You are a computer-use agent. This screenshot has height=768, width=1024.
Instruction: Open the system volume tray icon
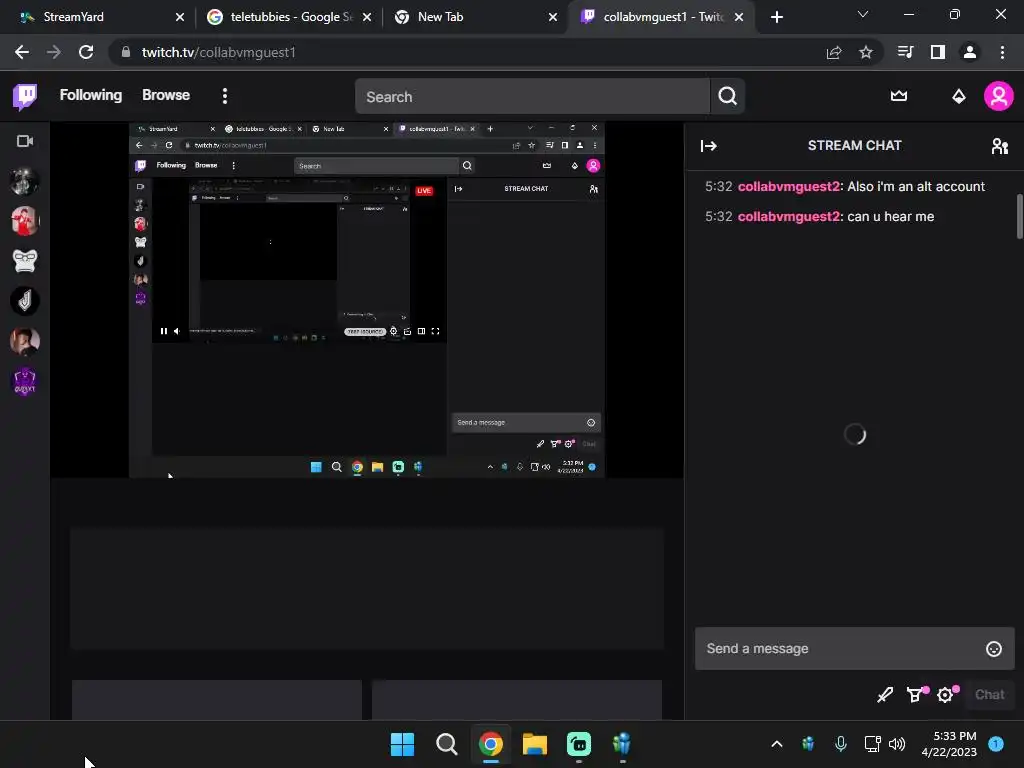tap(897, 744)
